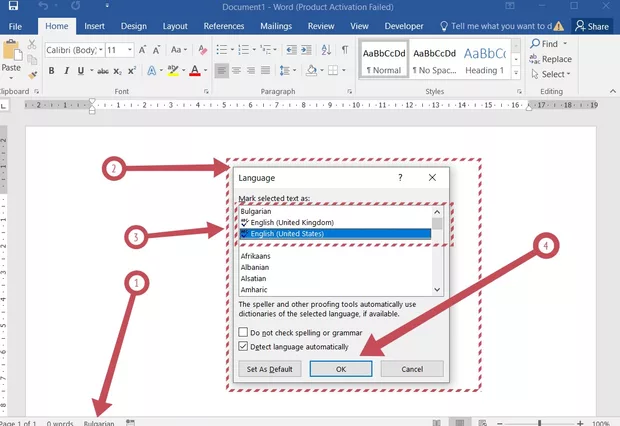Image resolution: width=620 pixels, height=426 pixels.
Task: Click the Paste icon
Action: [x=12, y=54]
